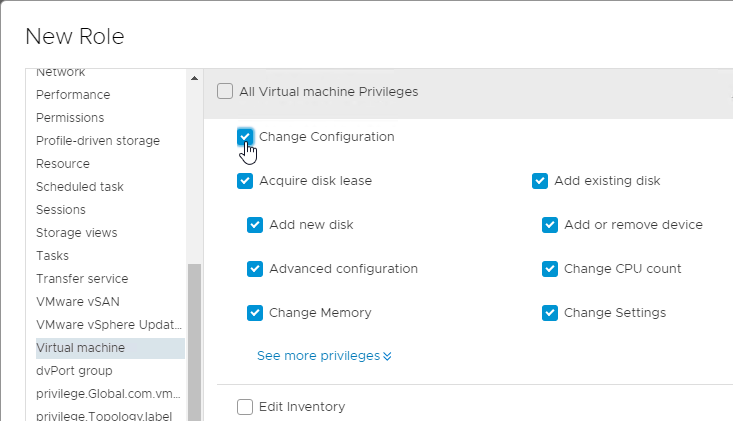Uncheck the Change Configuration checkbox
The width and height of the screenshot is (733, 421).
tap(245, 137)
